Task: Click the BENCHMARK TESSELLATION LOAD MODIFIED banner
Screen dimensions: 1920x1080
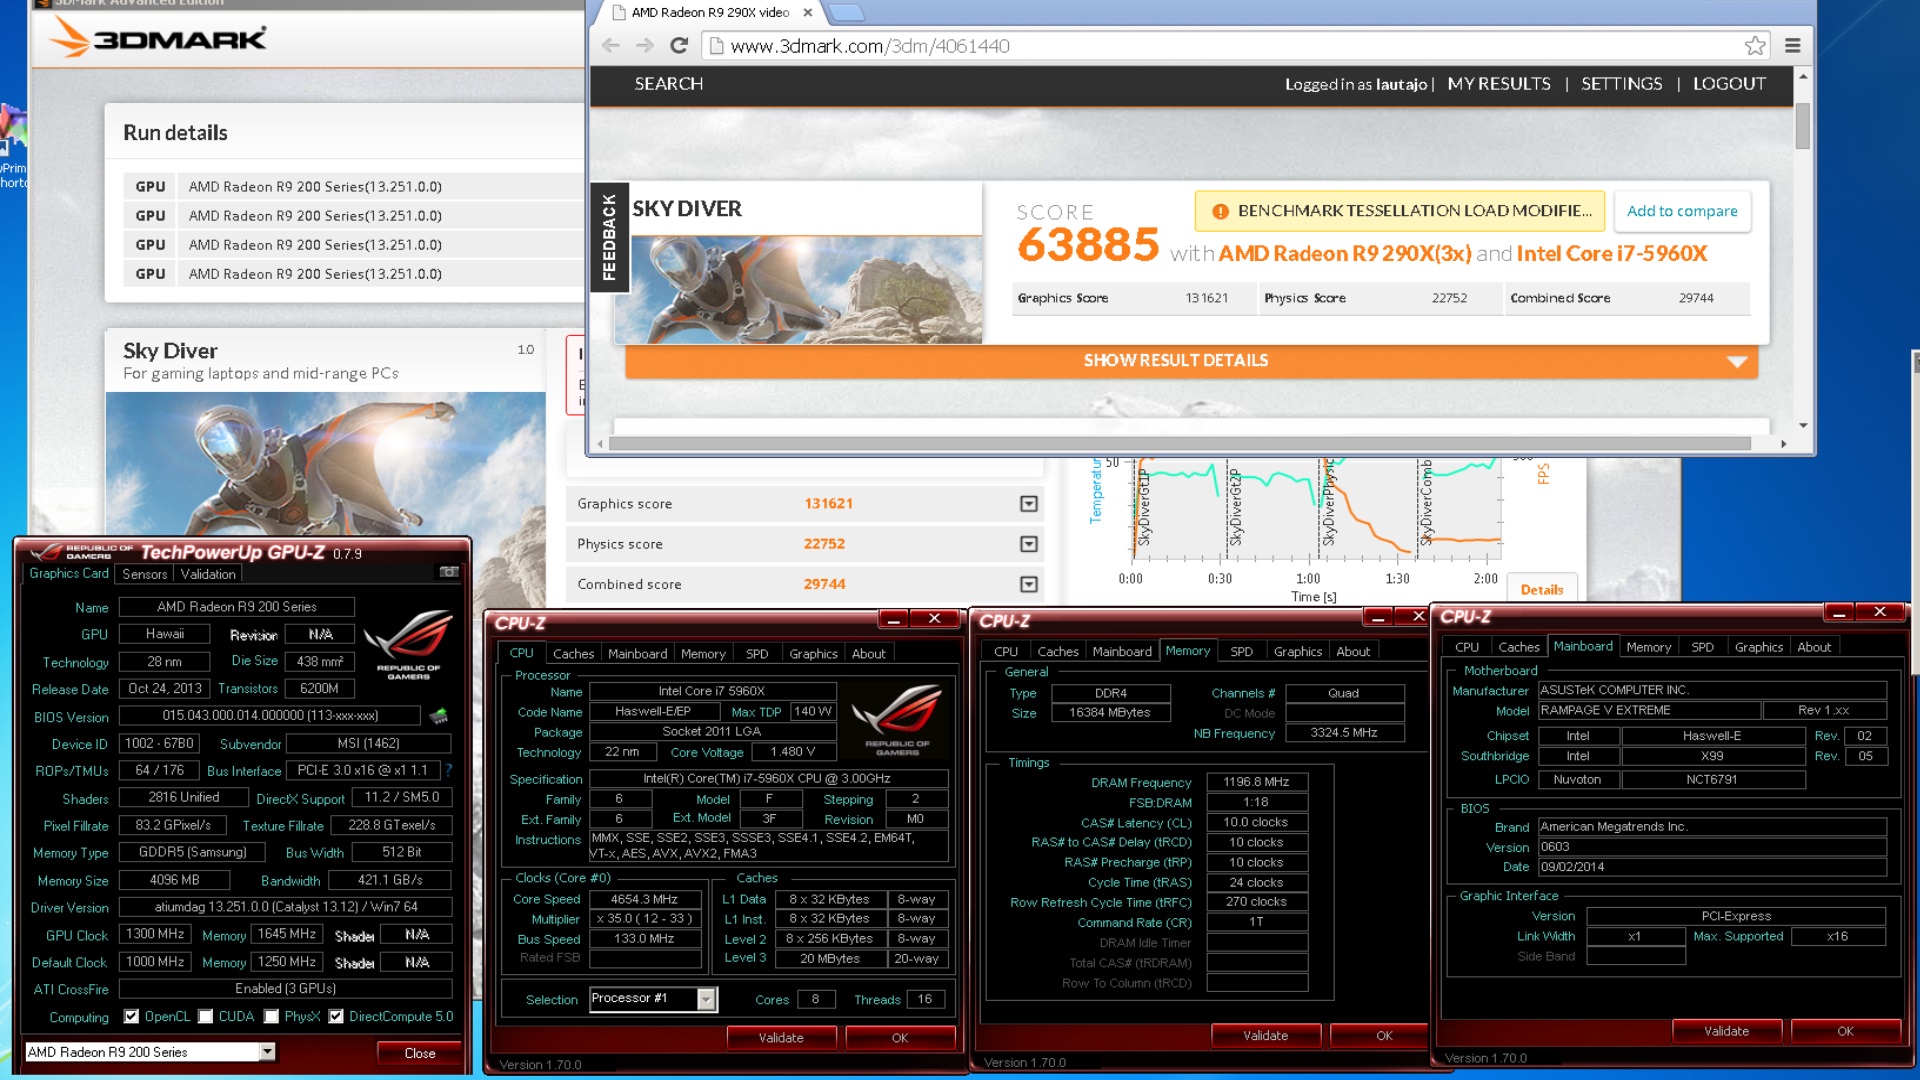Action: click(1400, 211)
